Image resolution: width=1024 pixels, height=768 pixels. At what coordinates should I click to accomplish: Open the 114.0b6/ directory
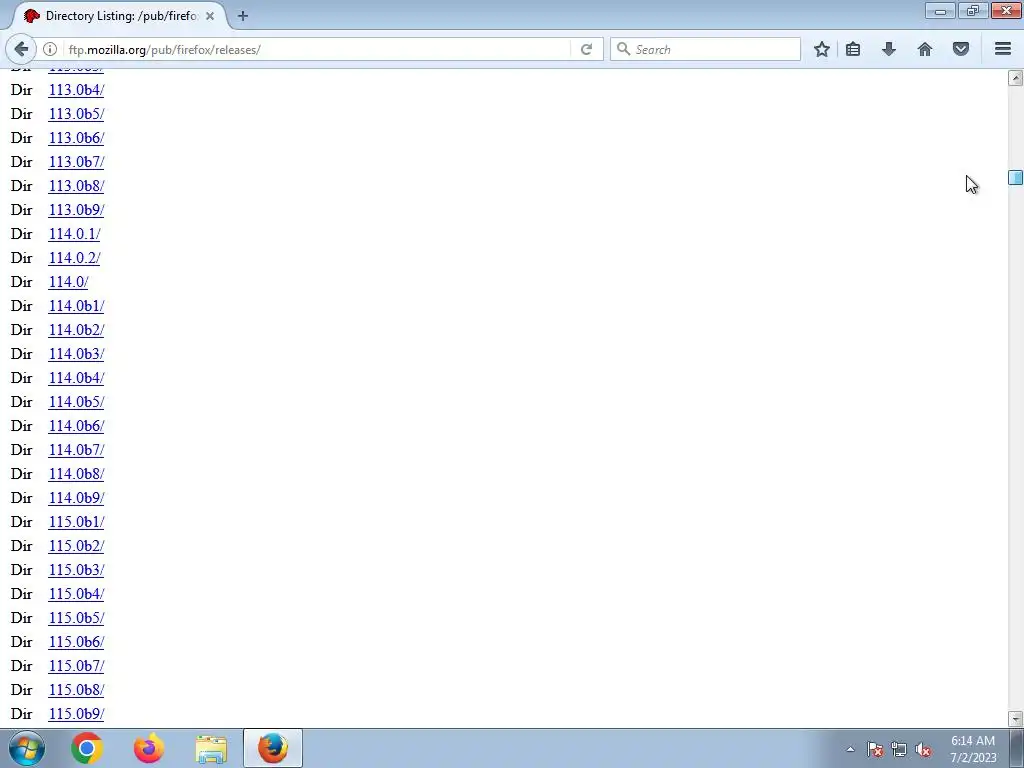tap(76, 426)
